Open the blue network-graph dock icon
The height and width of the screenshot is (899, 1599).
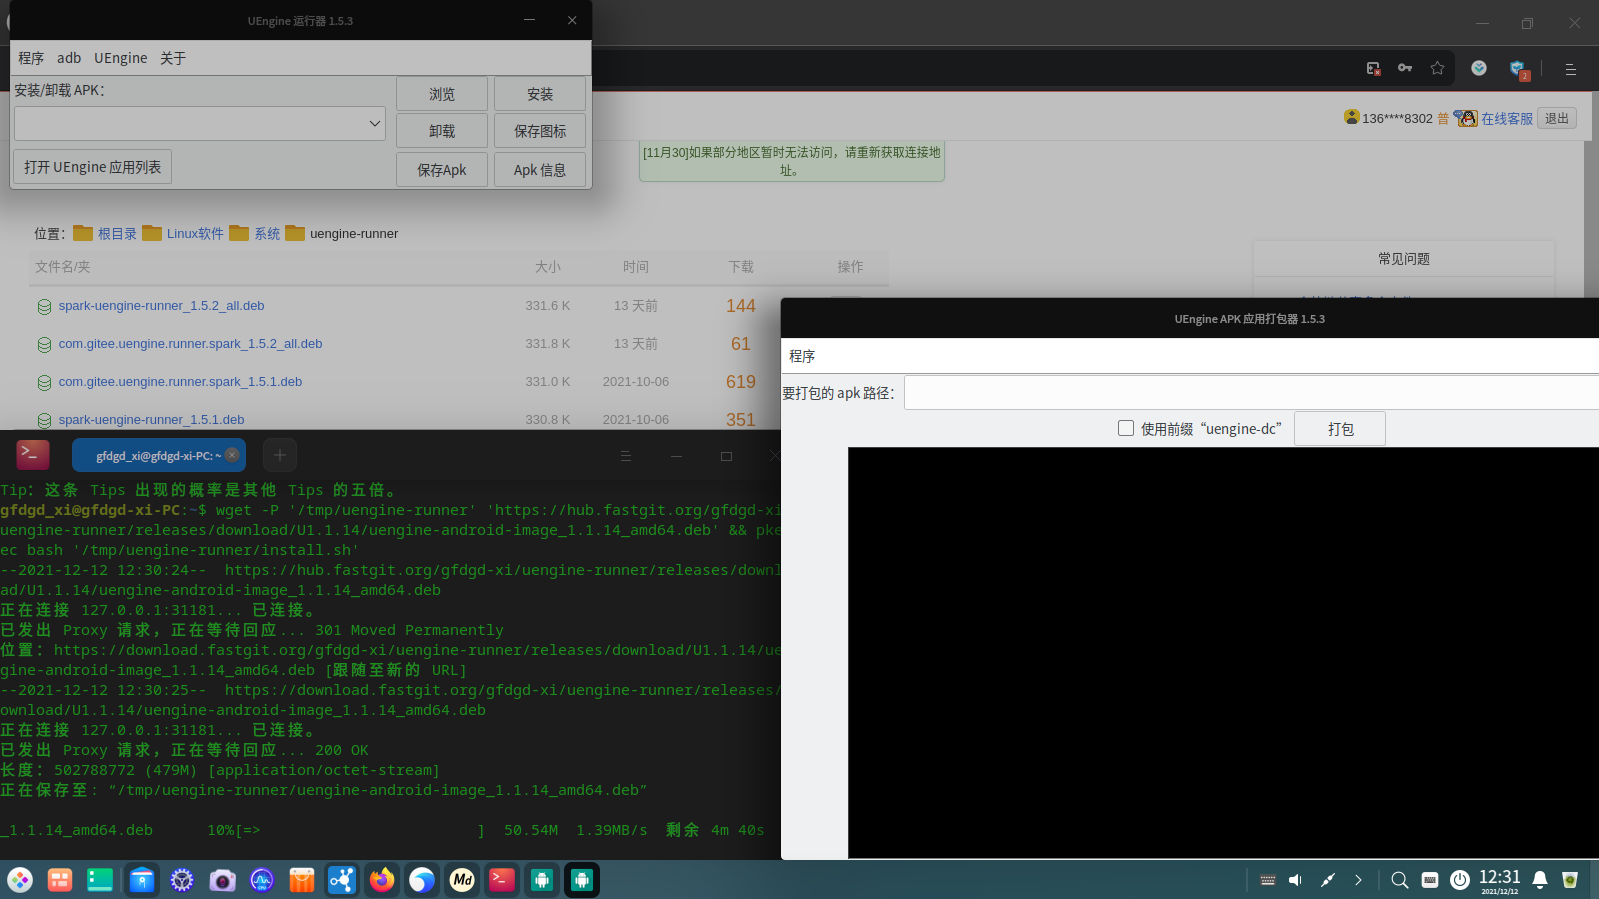342,880
